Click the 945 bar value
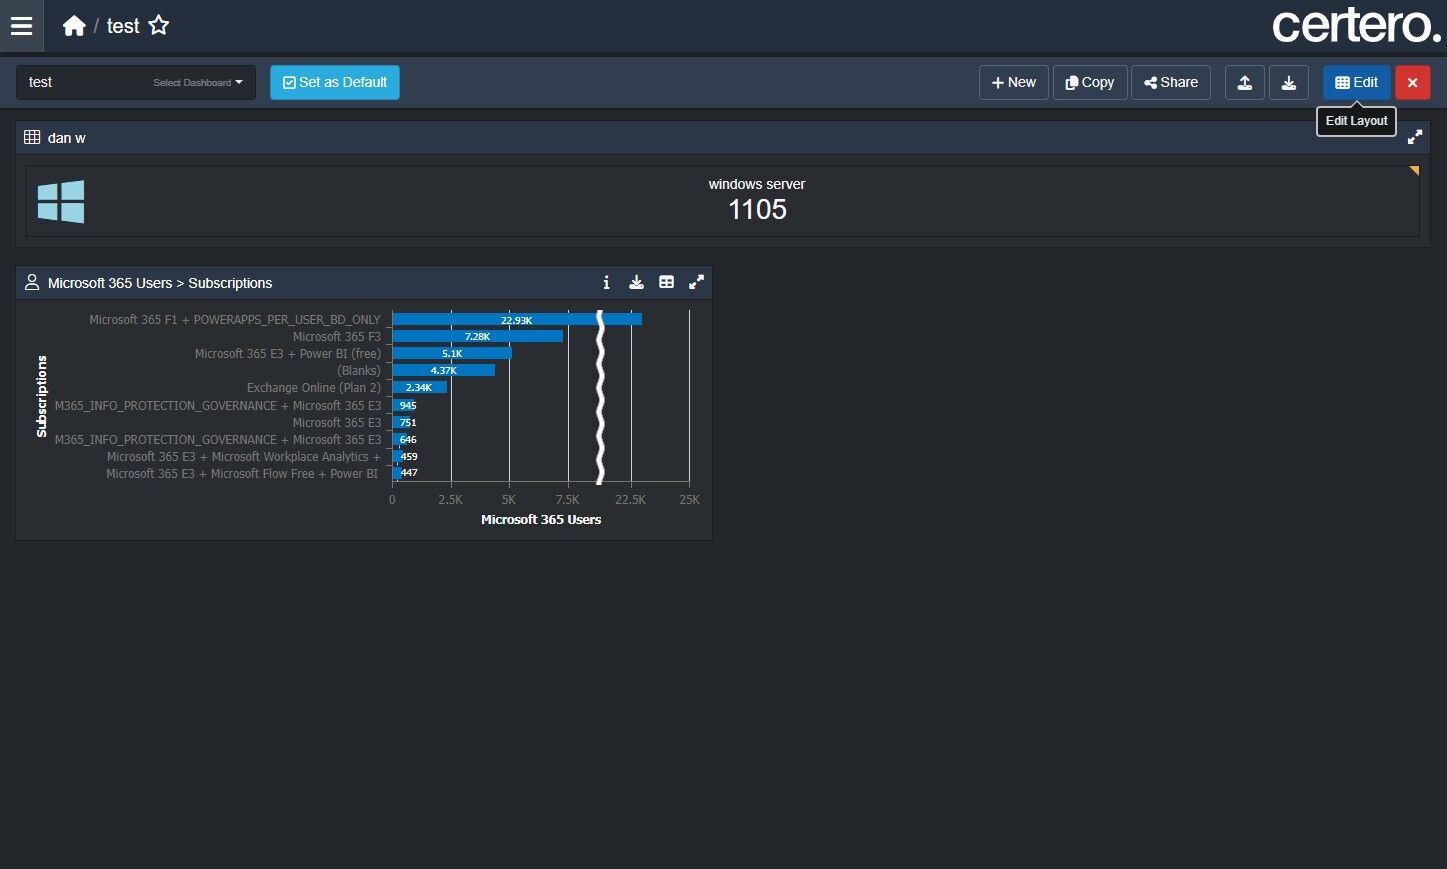 point(408,406)
